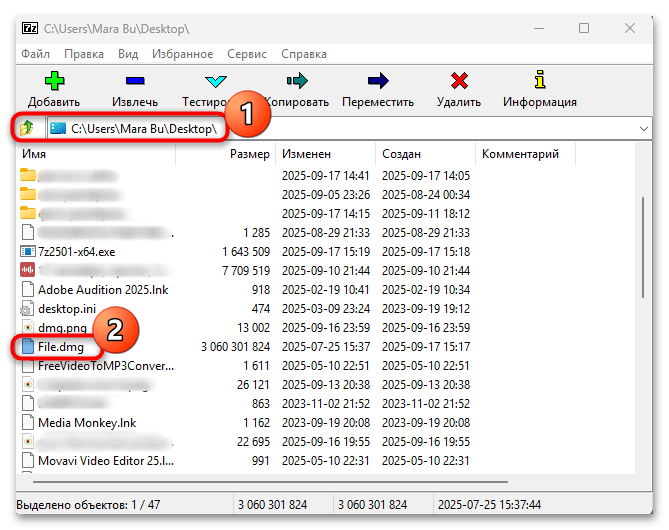669x530 pixels.
Task: Select FreeVideoToMP3Conver... entry
Action: pos(106,366)
